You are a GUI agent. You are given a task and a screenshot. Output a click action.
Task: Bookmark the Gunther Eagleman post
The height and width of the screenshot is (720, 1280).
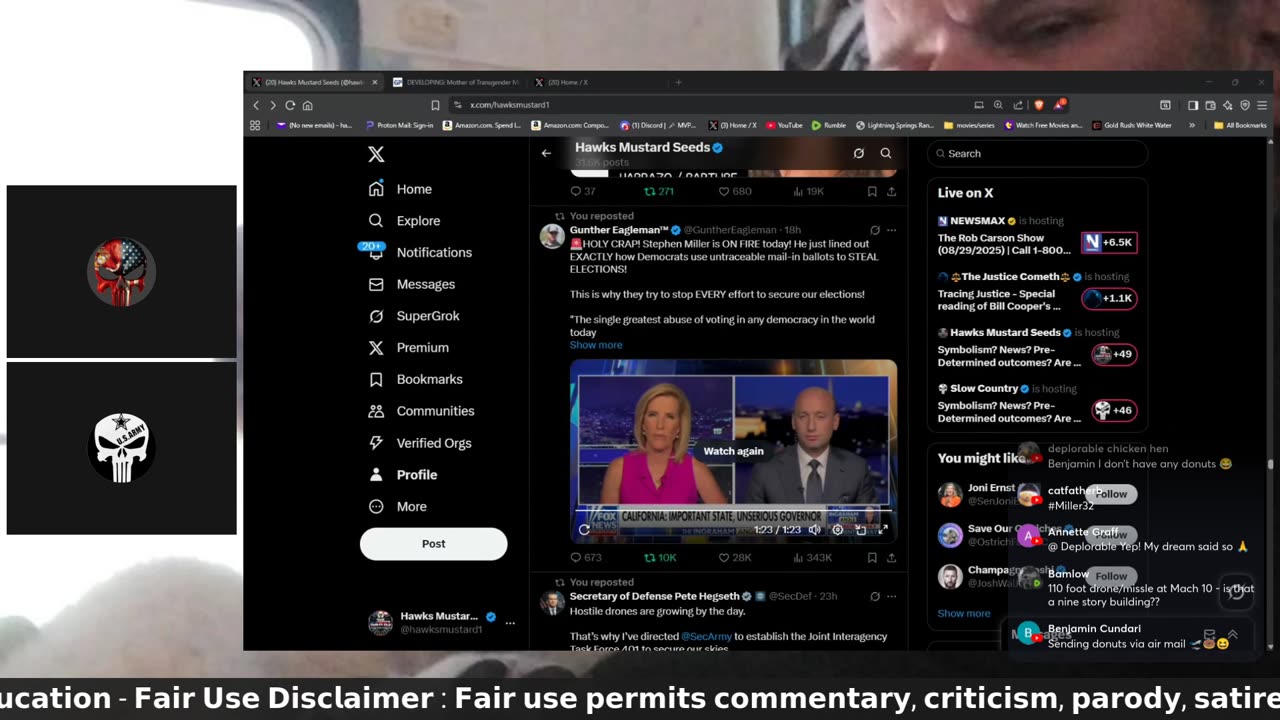pos(872,558)
